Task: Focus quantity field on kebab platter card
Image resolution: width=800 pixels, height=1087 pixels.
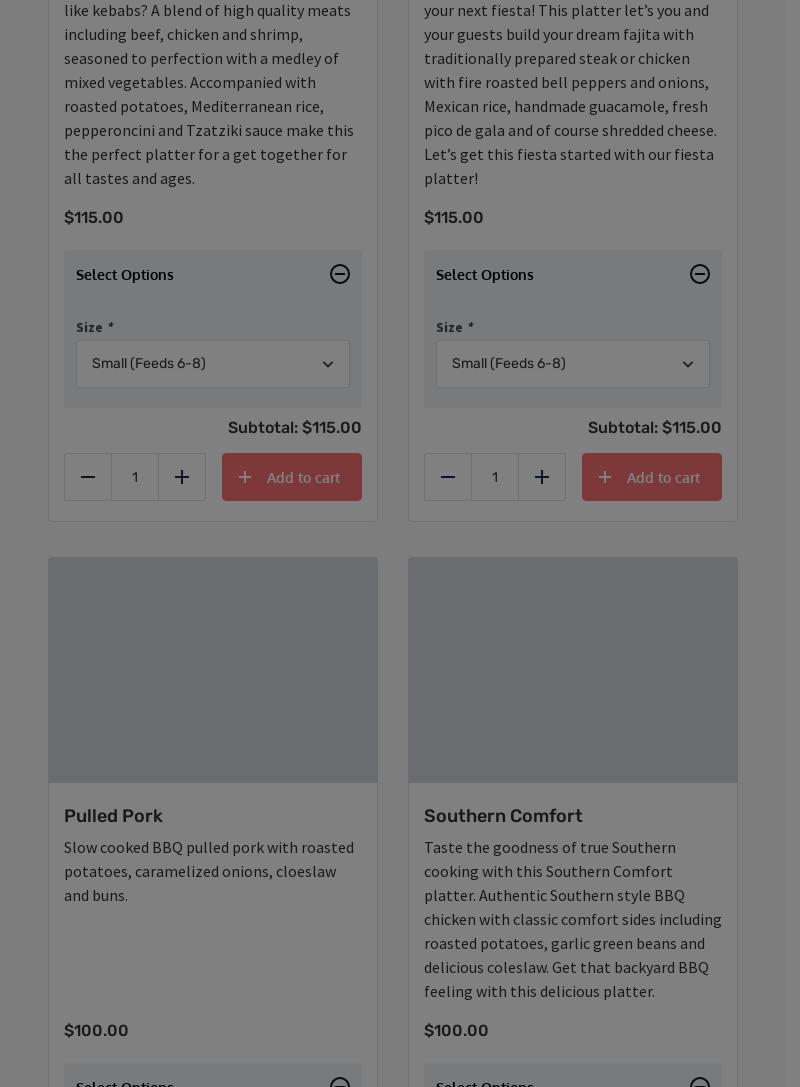Action: click(135, 477)
